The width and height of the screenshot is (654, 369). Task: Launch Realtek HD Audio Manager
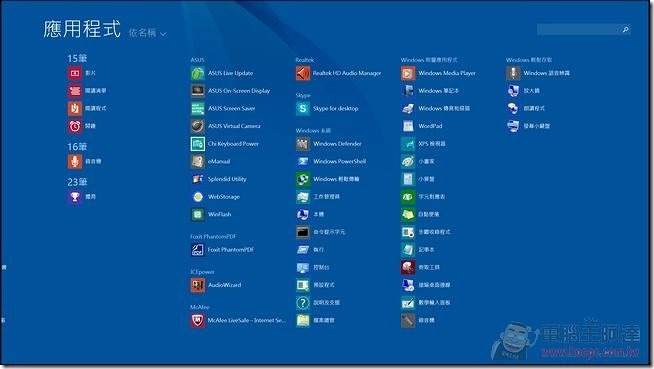tap(339, 73)
